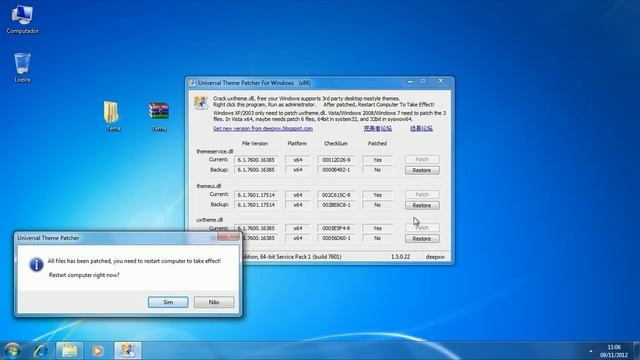Click 'Restart computer right now?' text

click(x=84, y=275)
